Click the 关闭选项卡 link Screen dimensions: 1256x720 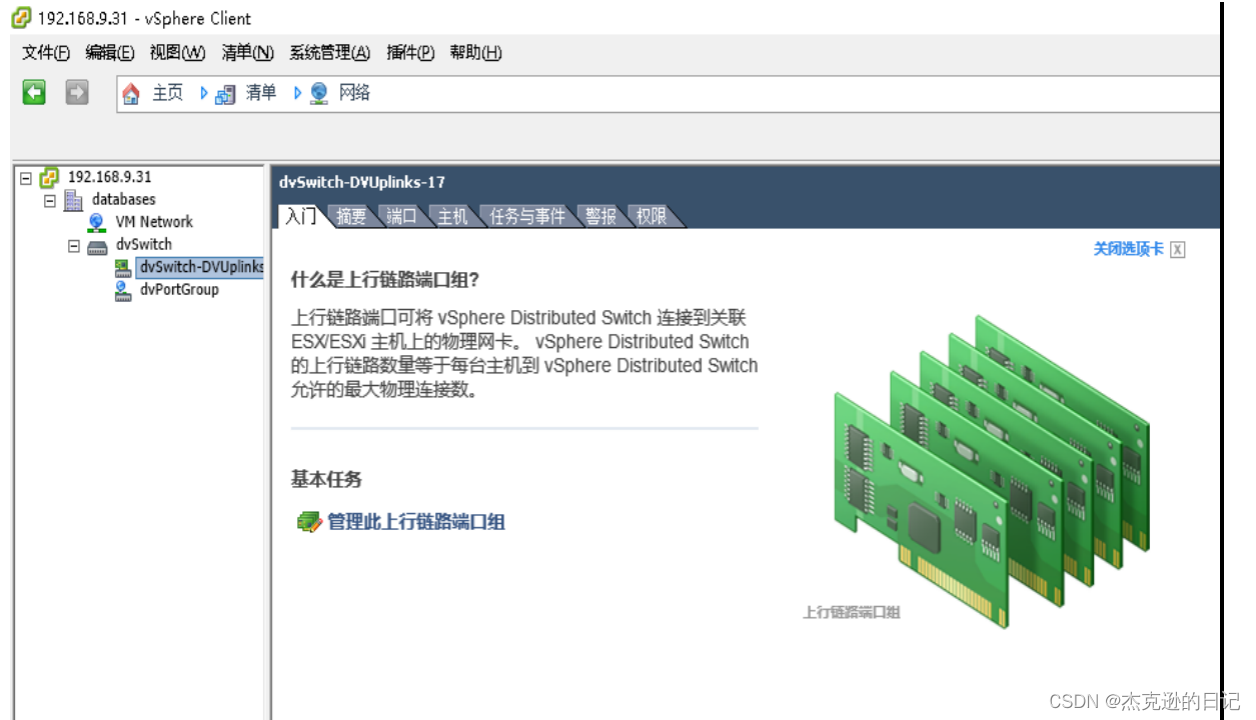click(x=1128, y=249)
